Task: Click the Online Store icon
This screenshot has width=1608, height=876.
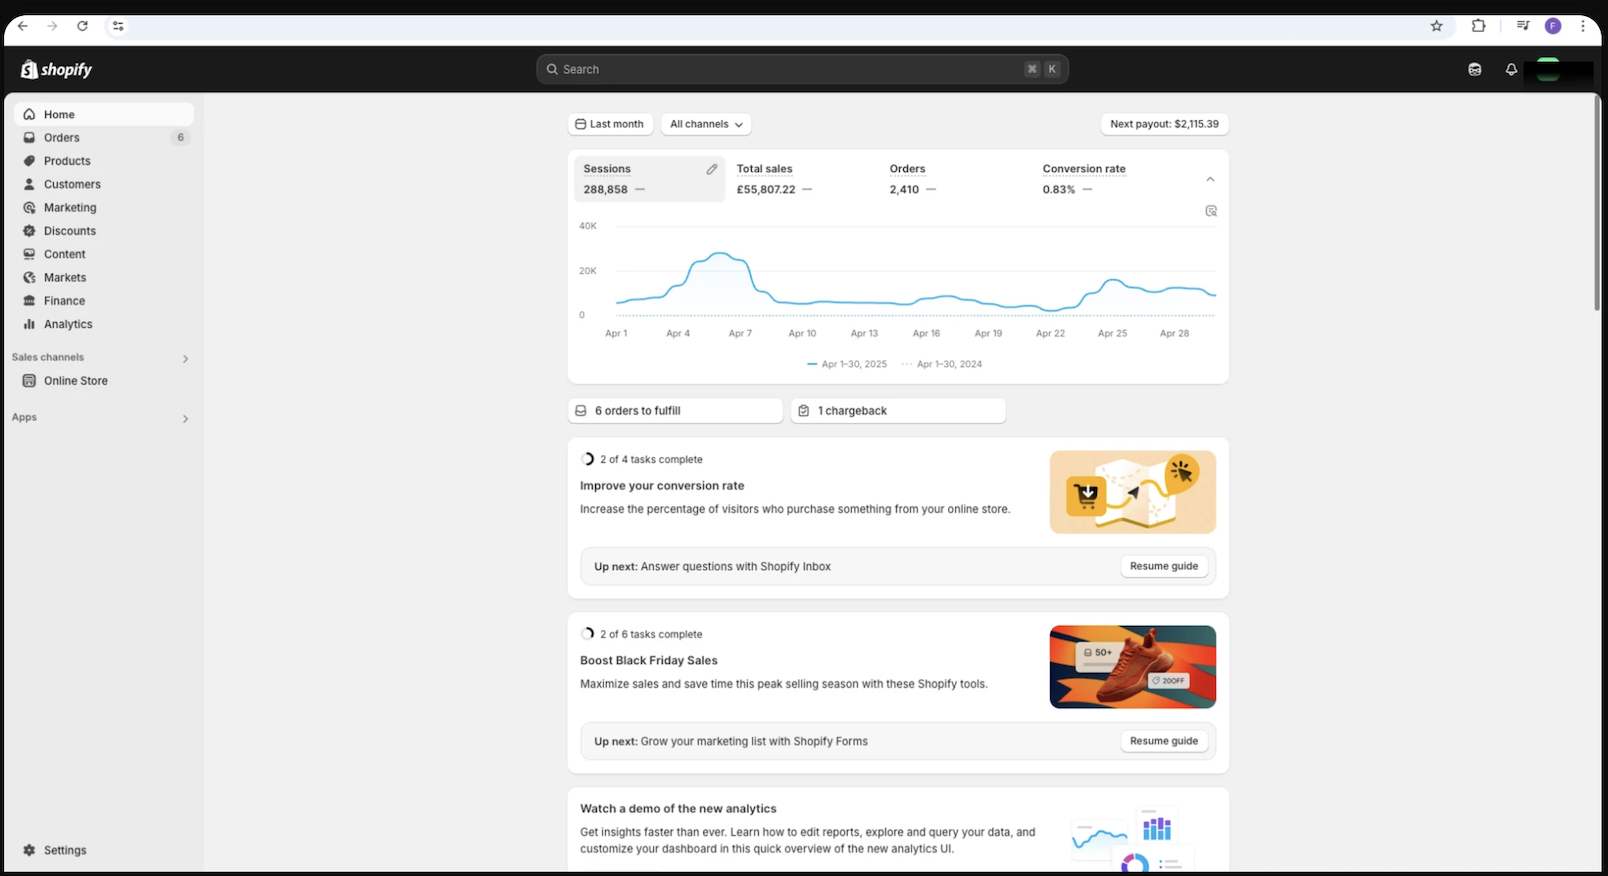Action: (x=29, y=381)
